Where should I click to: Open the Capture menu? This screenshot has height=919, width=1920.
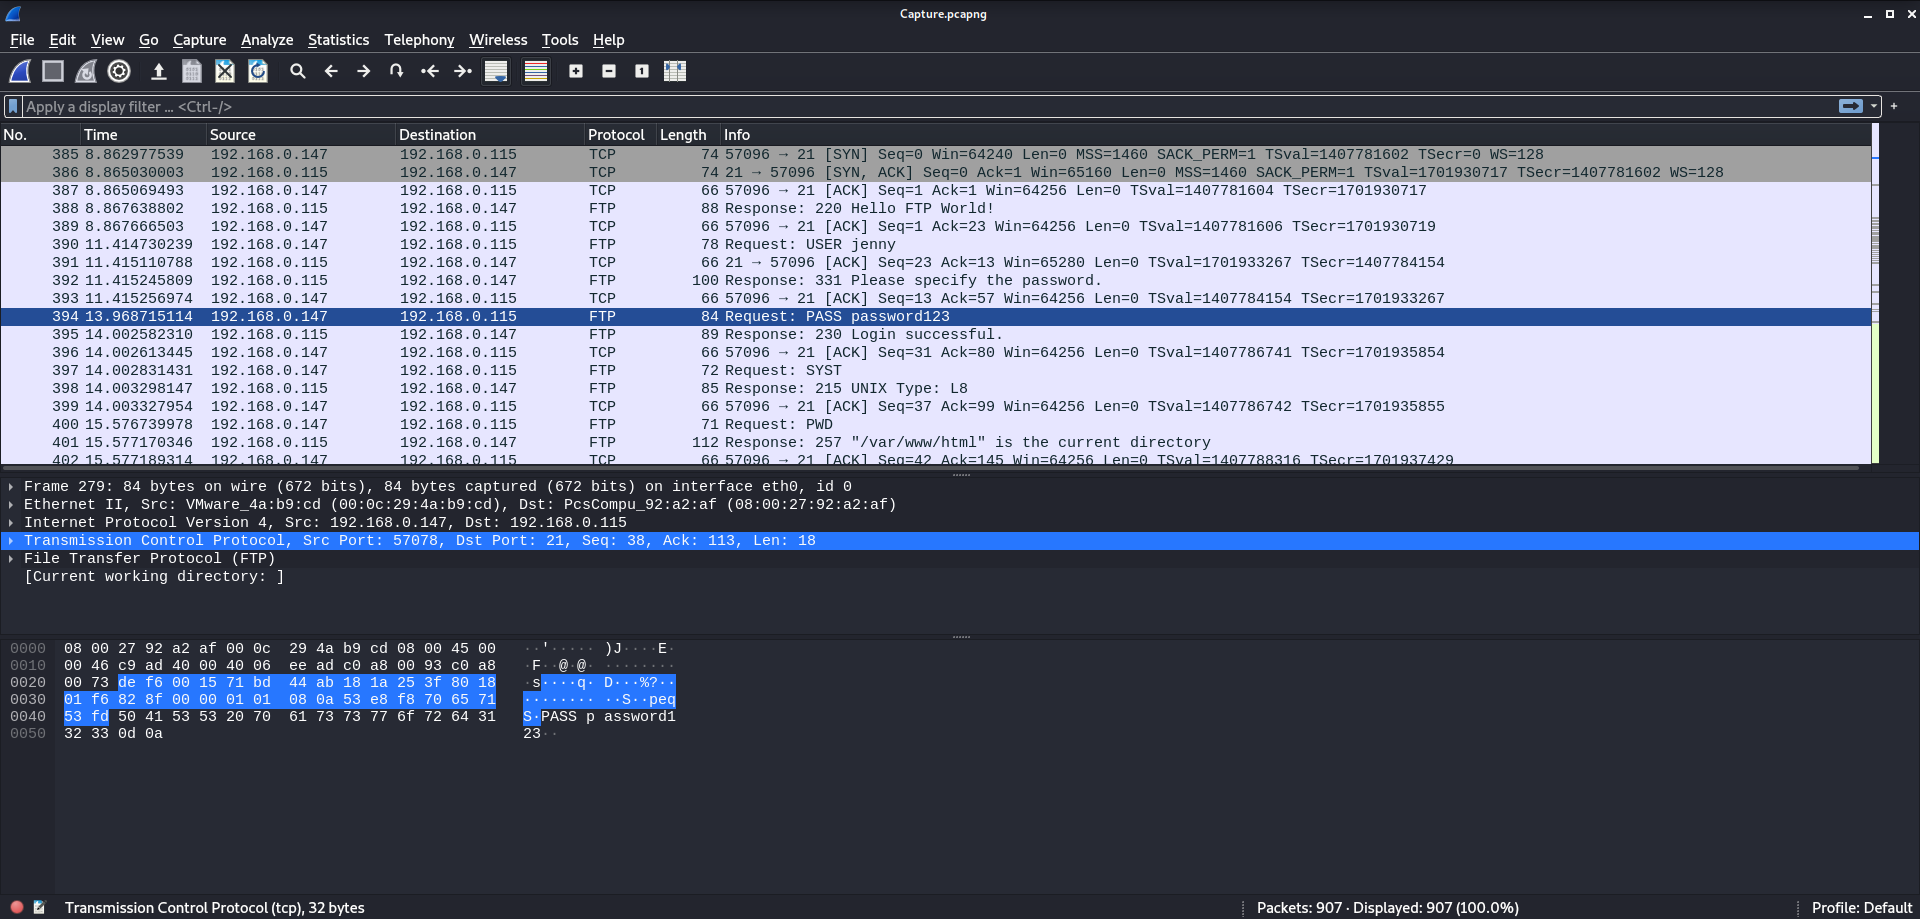point(199,40)
